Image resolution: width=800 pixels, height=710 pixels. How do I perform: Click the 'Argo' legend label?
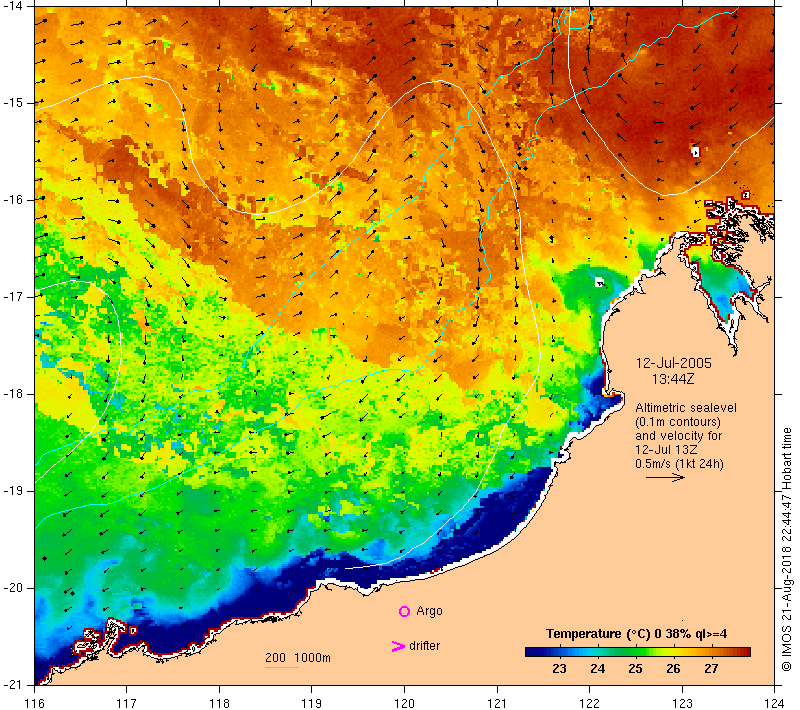[x=429, y=611]
